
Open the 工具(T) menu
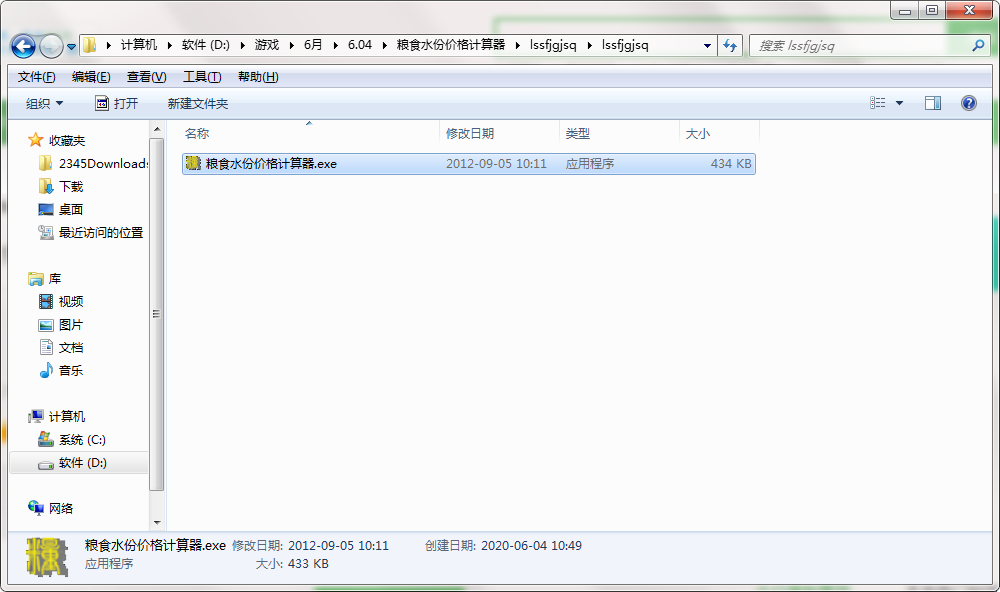pyautogui.click(x=202, y=77)
